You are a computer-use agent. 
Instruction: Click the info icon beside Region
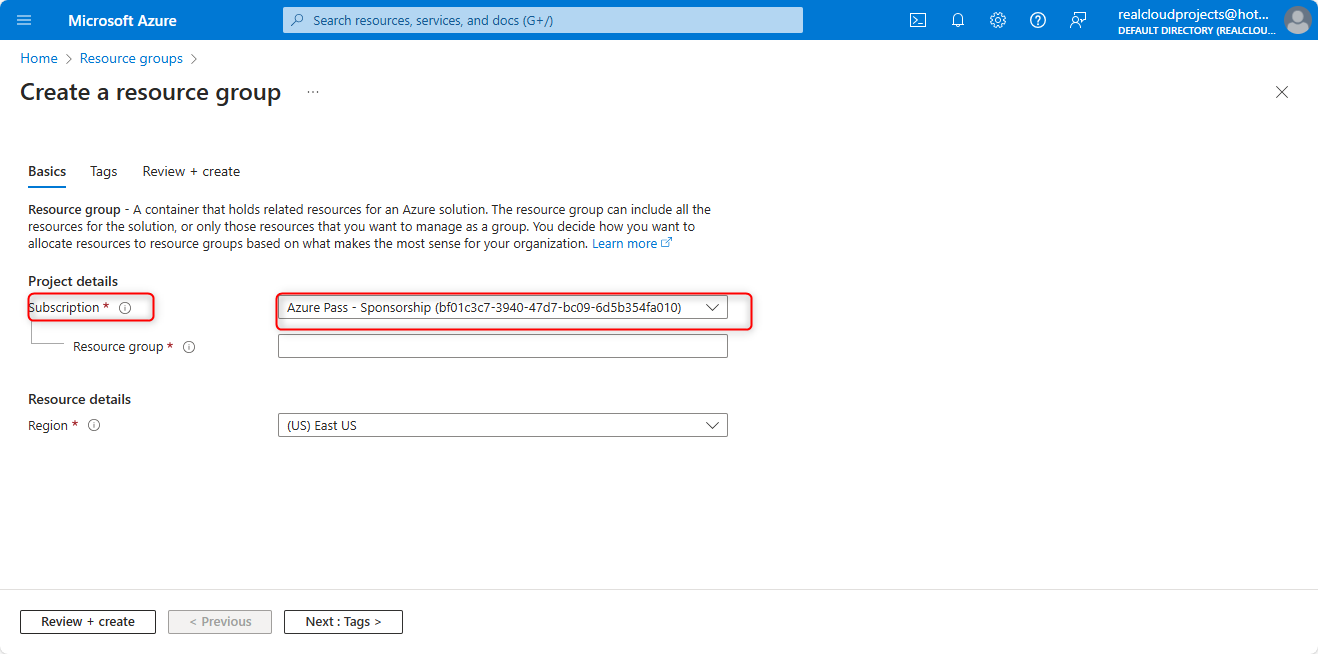click(x=94, y=425)
